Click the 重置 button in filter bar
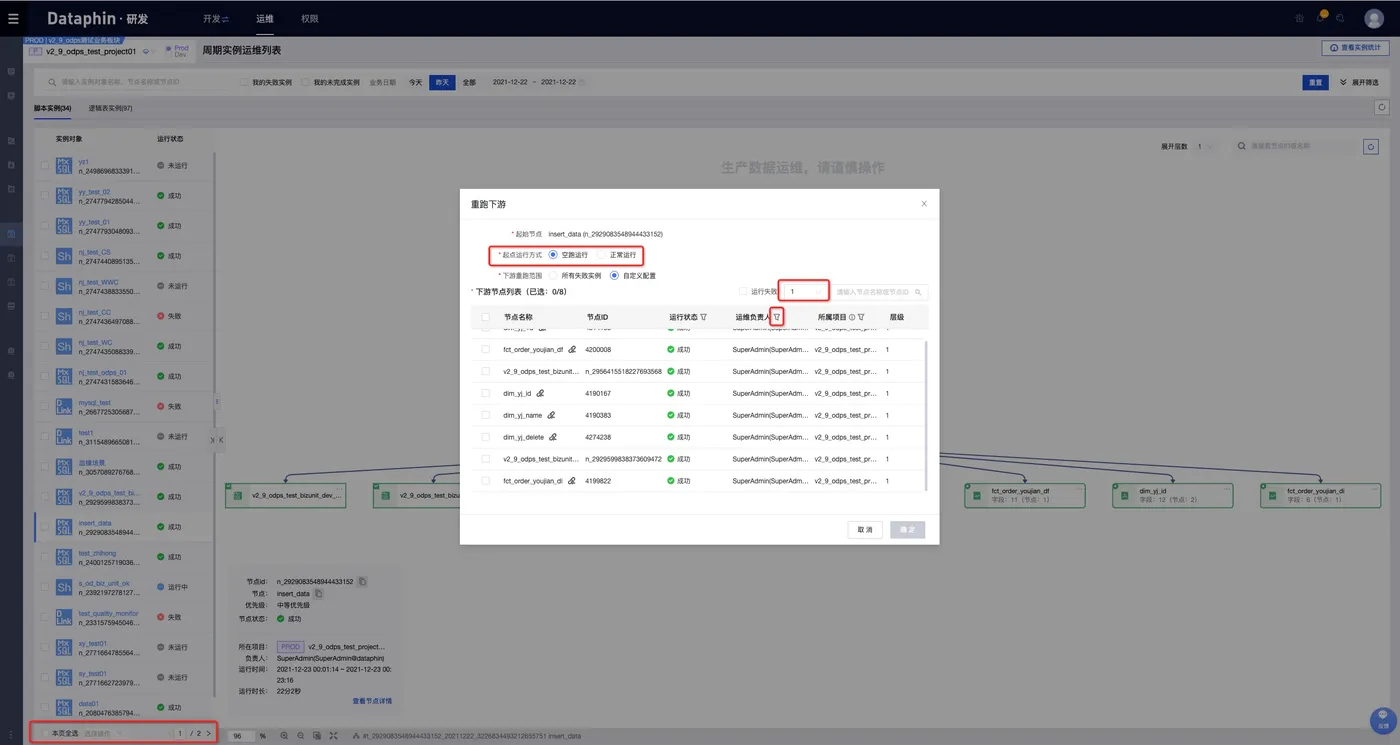Viewport: 1400px width, 745px height. point(1315,82)
